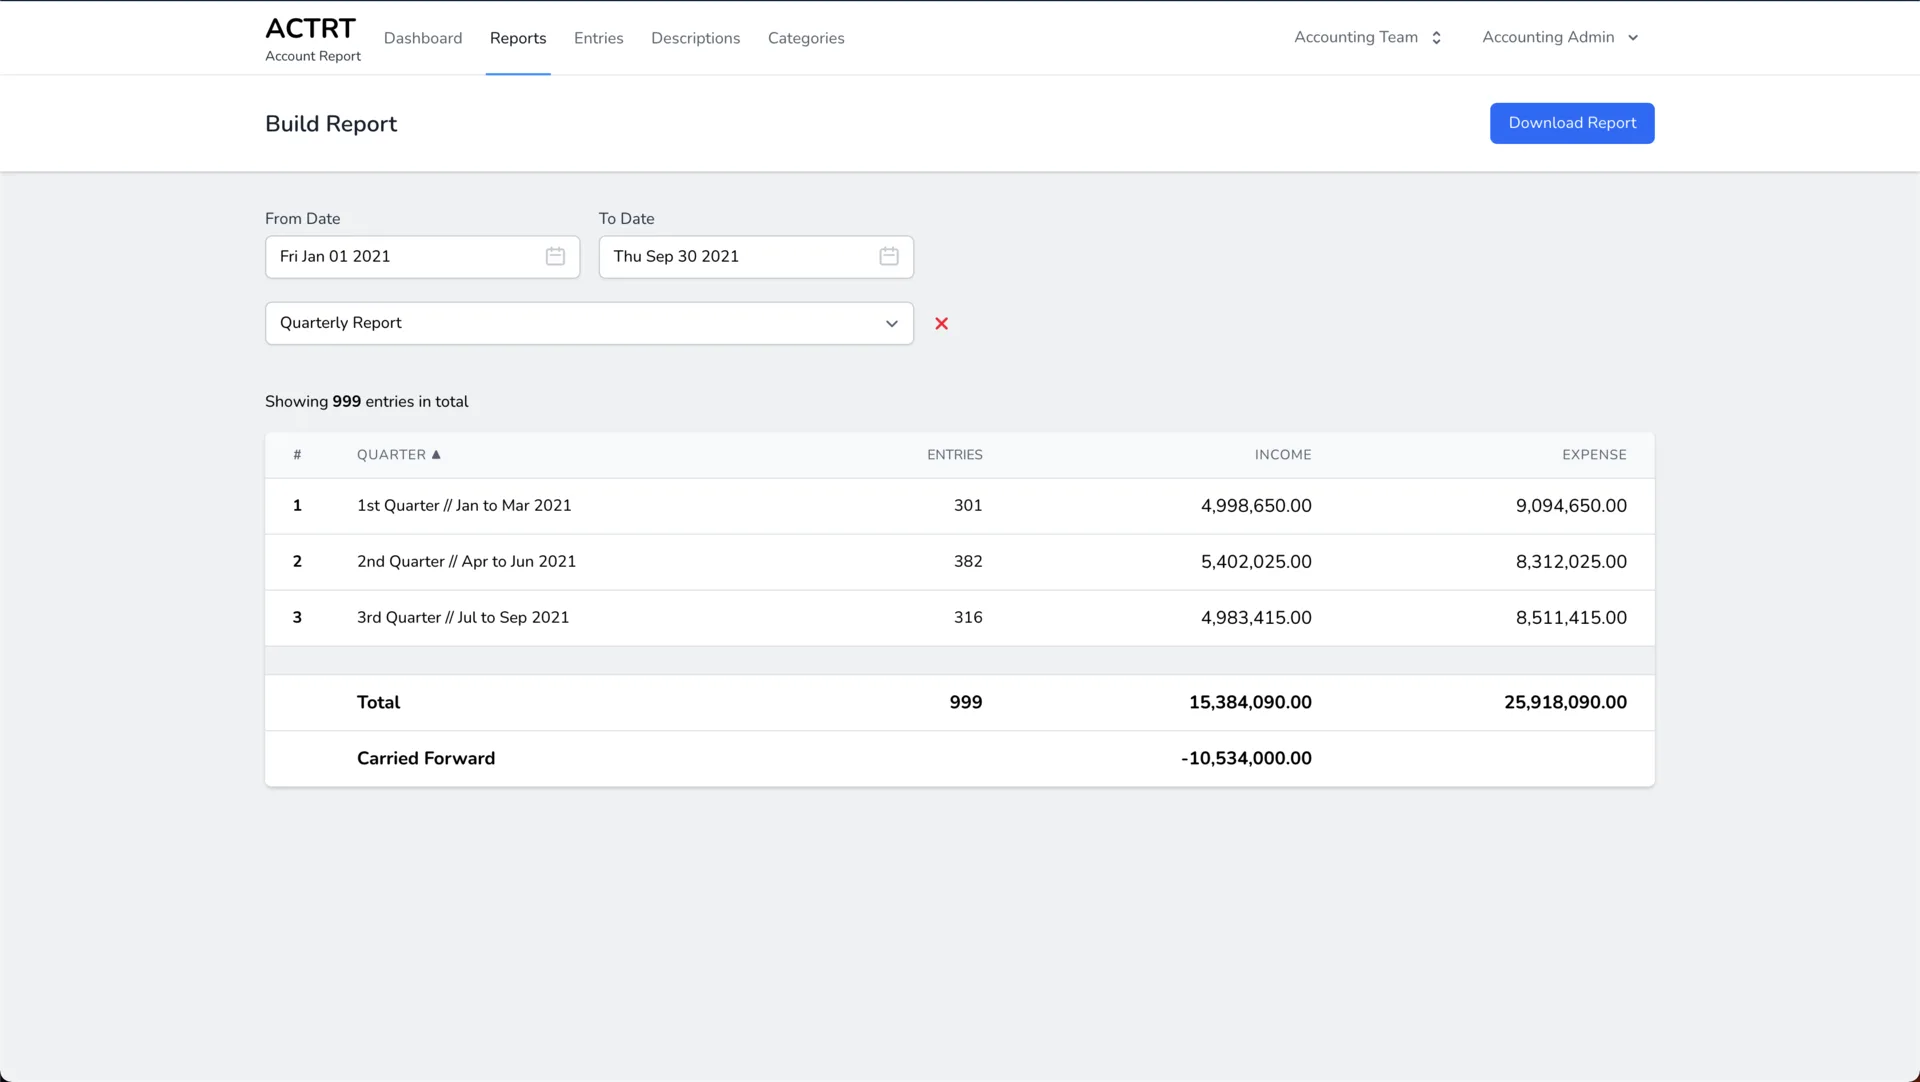
Task: Click the Download Report button
Action: pyautogui.click(x=1572, y=123)
